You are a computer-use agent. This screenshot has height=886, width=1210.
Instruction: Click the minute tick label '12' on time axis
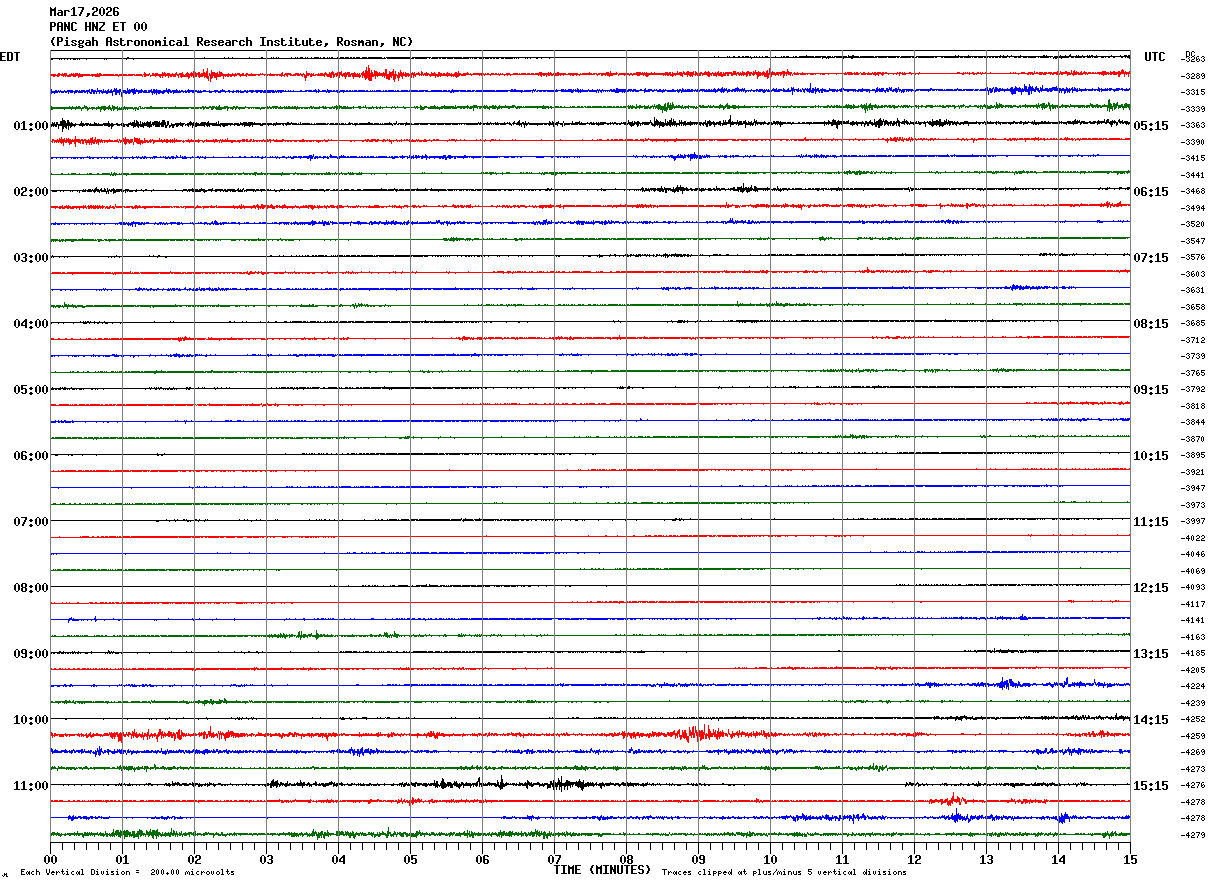[x=914, y=859]
